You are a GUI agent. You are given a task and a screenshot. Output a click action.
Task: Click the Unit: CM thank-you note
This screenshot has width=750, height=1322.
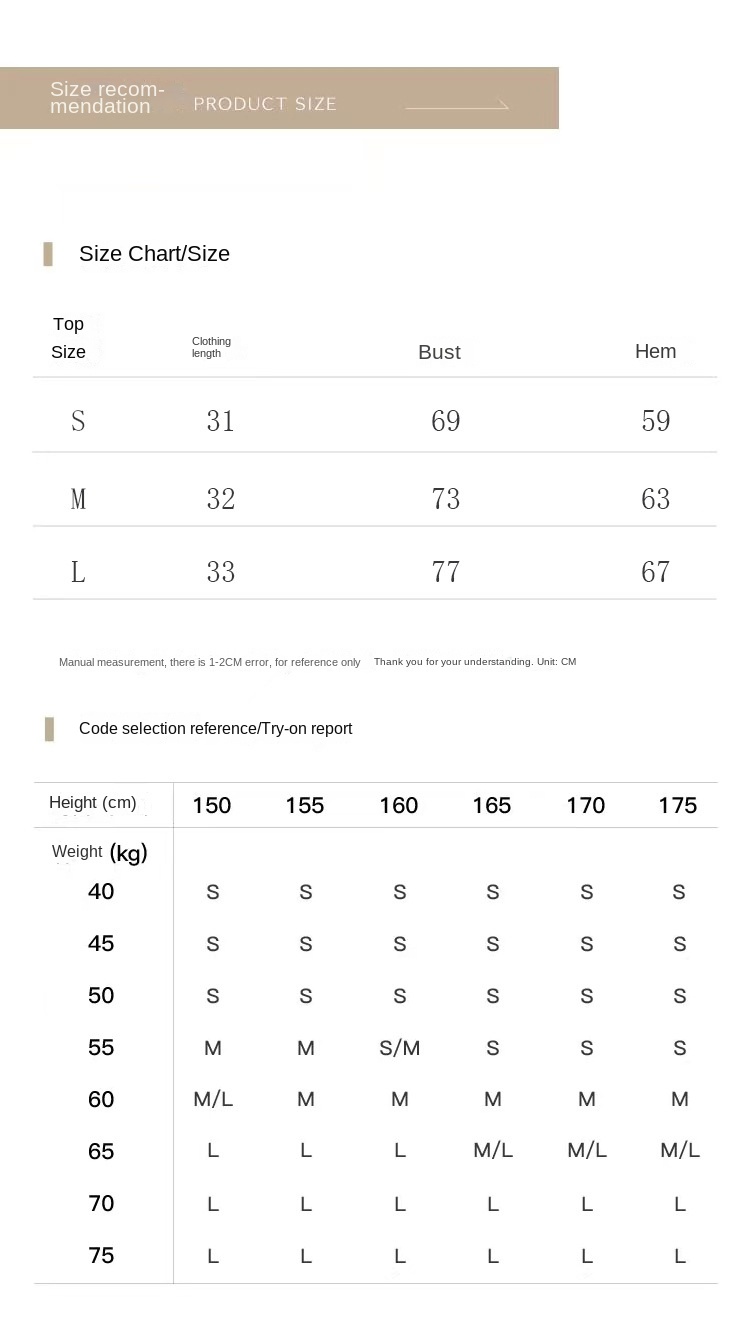point(474,661)
